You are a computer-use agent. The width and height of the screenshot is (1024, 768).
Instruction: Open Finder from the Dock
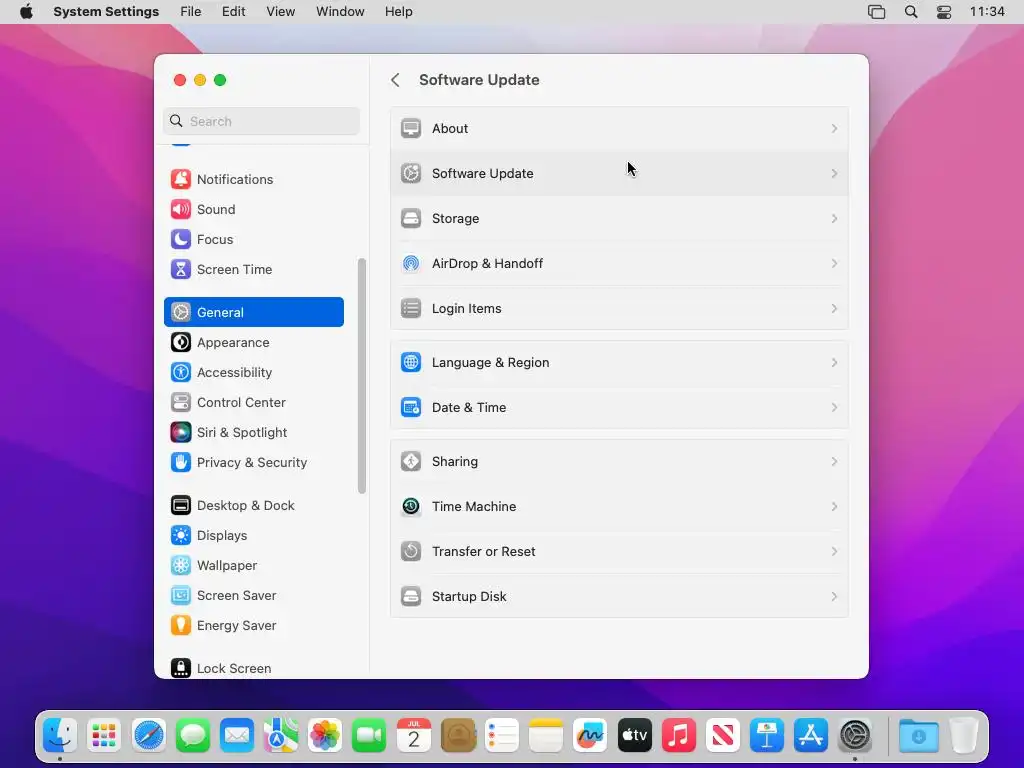[x=60, y=735]
